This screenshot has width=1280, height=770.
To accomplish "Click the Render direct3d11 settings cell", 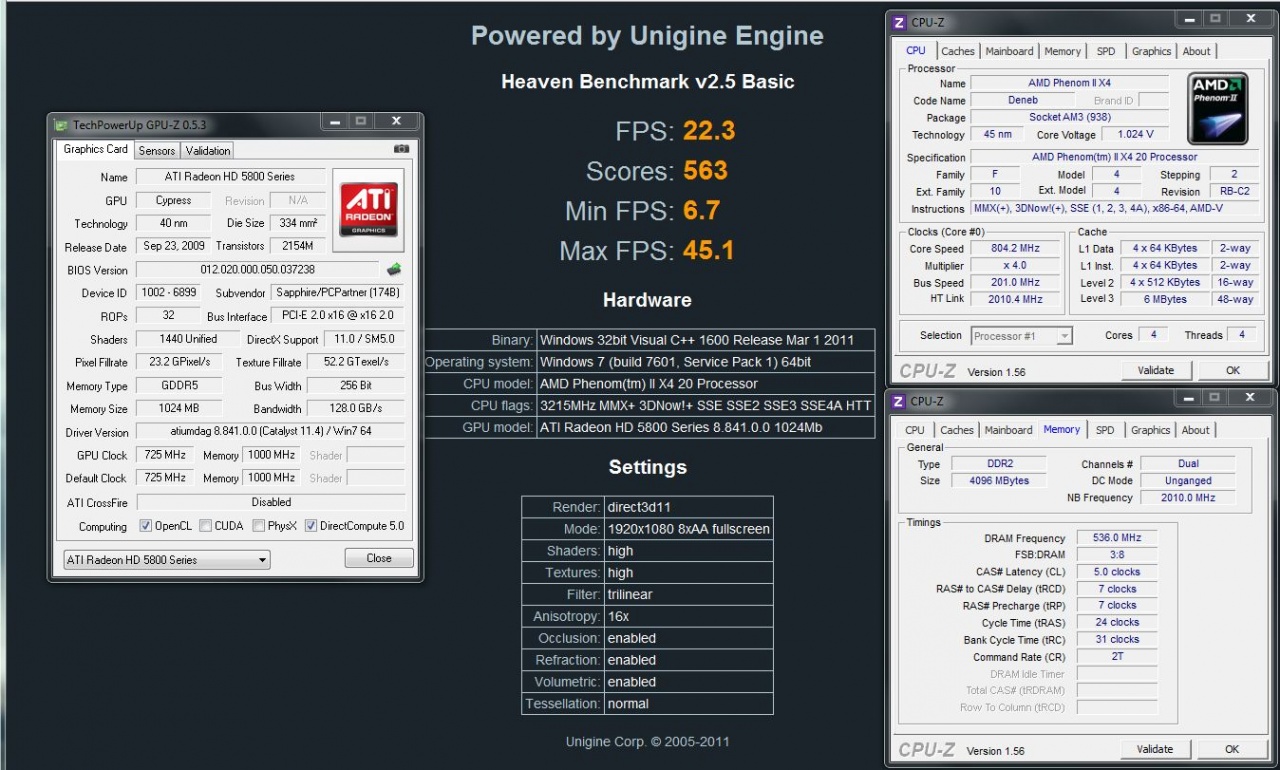I will (688, 507).
